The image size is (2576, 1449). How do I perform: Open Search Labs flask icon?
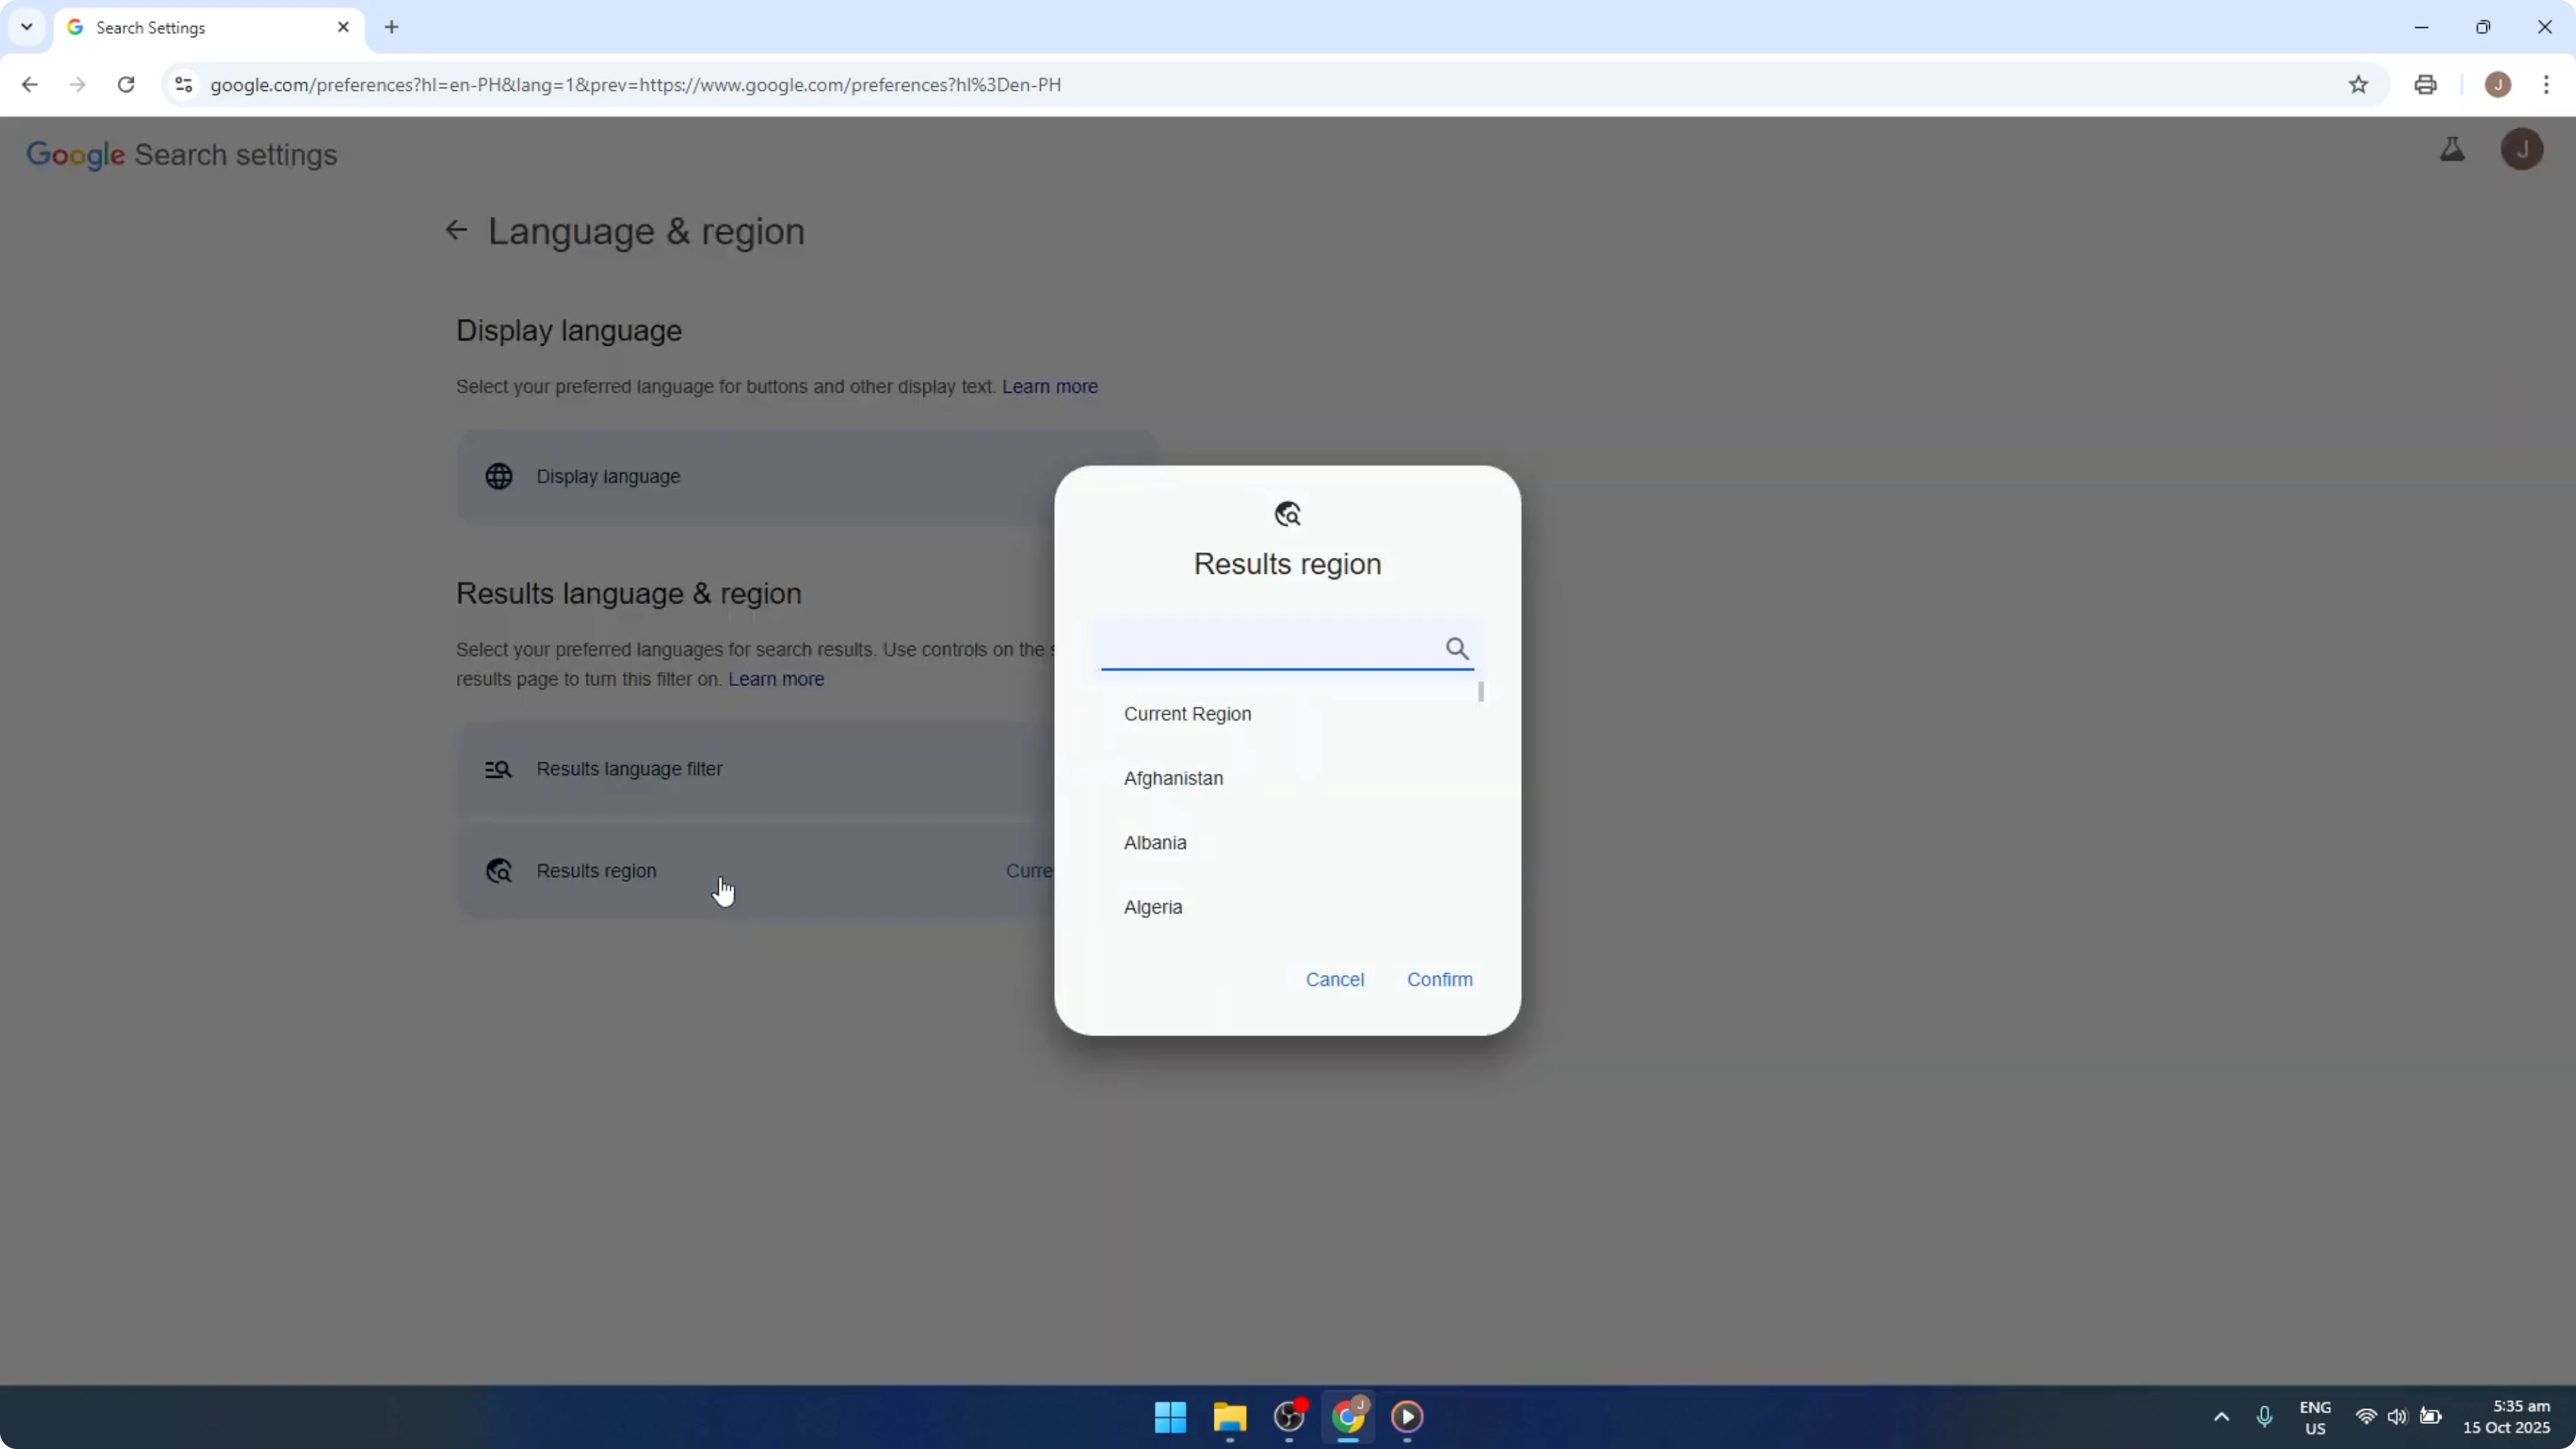coord(2452,150)
